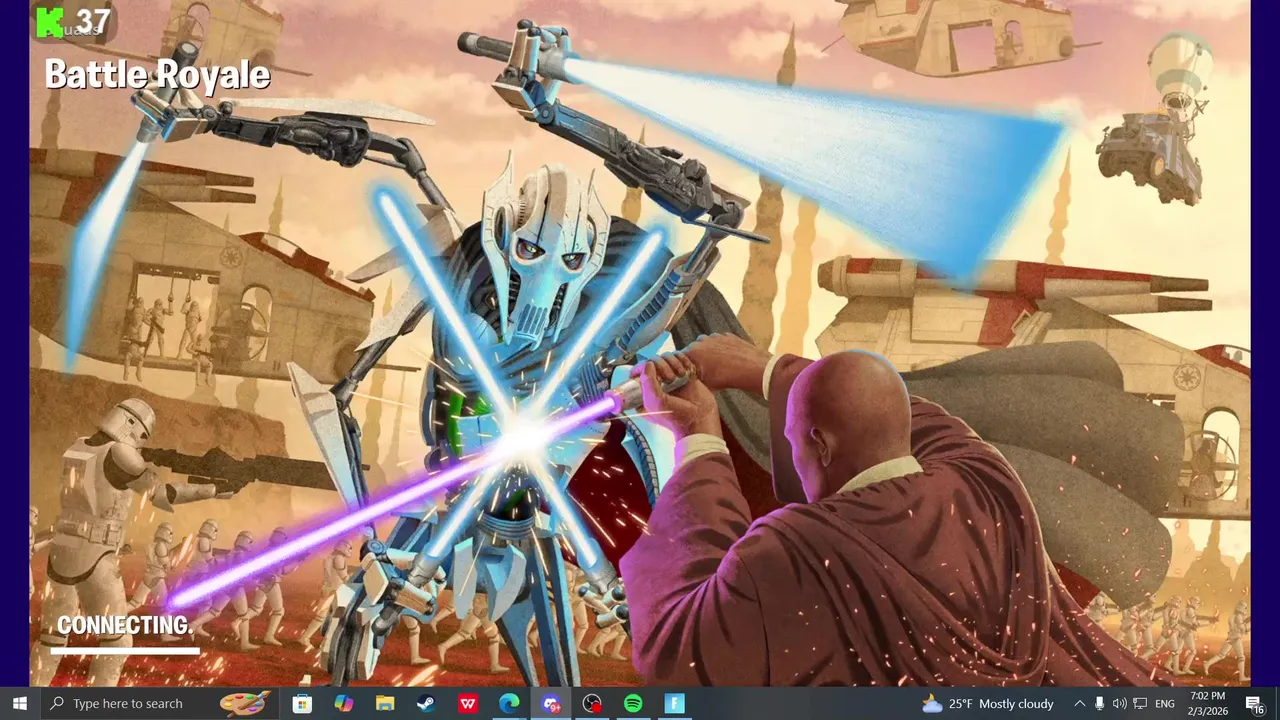This screenshot has height=720, width=1280.
Task: Open the volume control tray icon
Action: (1119, 704)
